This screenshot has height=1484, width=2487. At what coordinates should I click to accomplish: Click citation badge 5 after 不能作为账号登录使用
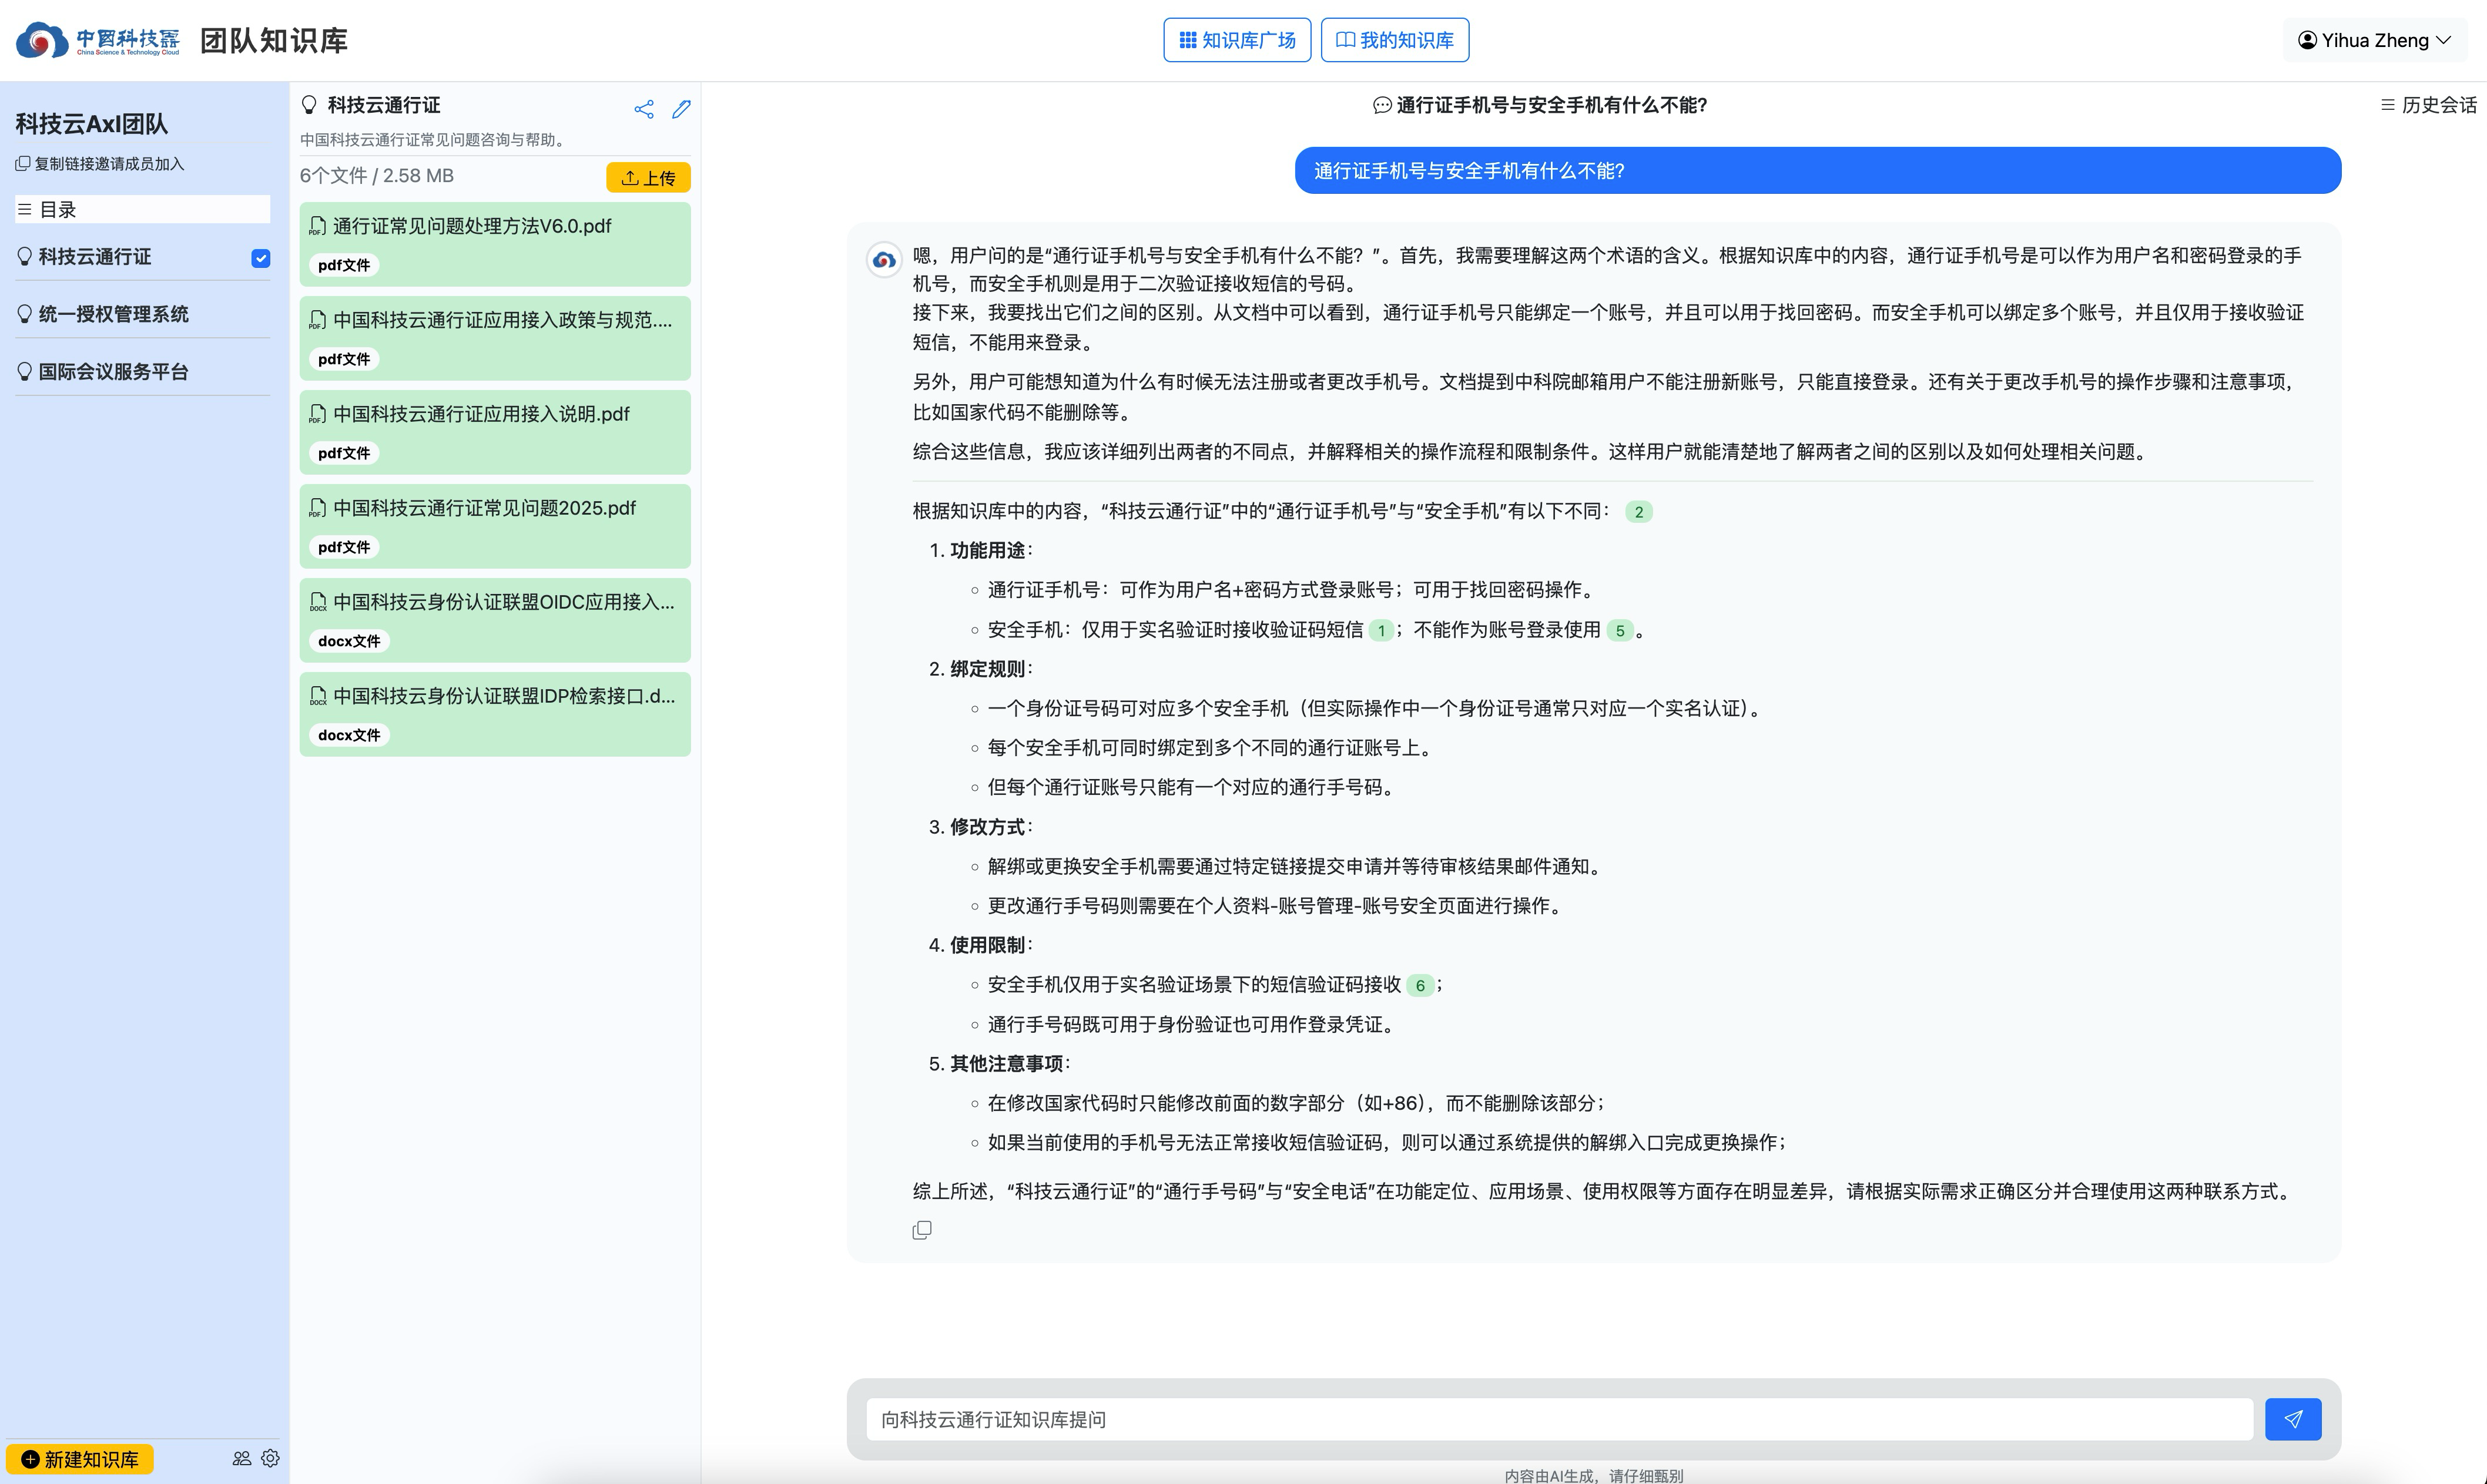[x=1620, y=631]
